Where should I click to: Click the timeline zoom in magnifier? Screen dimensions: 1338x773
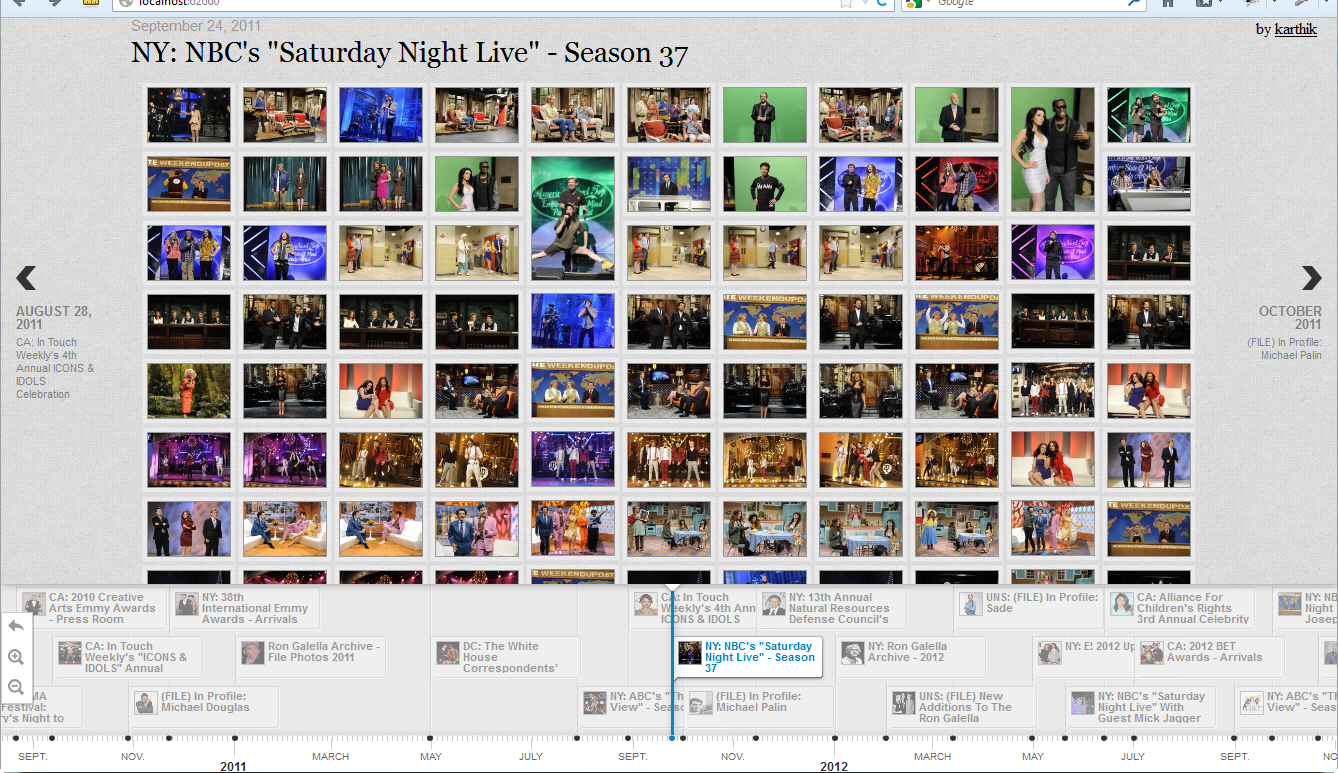click(16, 657)
